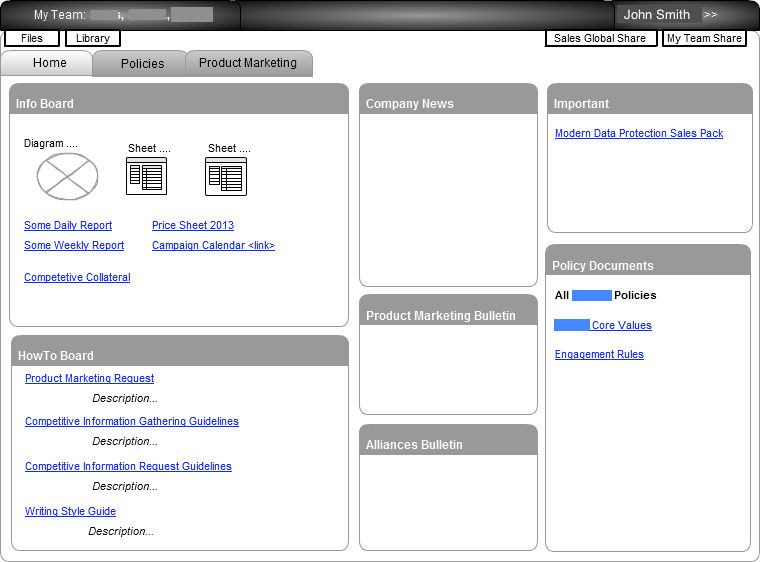Open Sales Global Share
The width and height of the screenshot is (760, 562).
pos(600,38)
